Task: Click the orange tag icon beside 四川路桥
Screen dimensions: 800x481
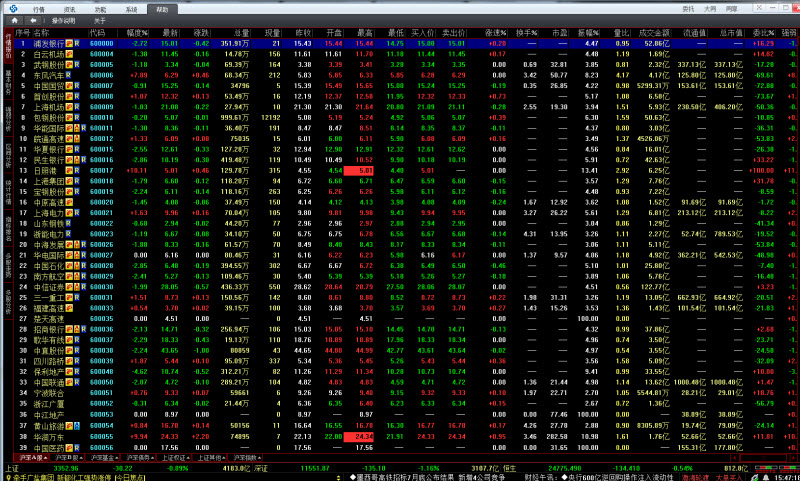Action: tap(69, 361)
